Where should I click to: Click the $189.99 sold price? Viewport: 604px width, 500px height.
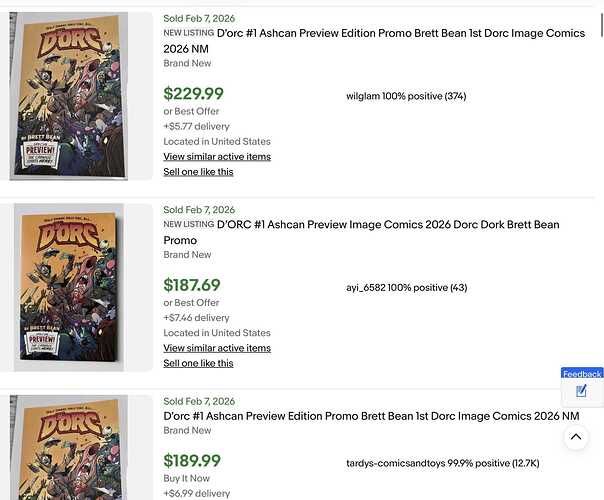[192, 461]
